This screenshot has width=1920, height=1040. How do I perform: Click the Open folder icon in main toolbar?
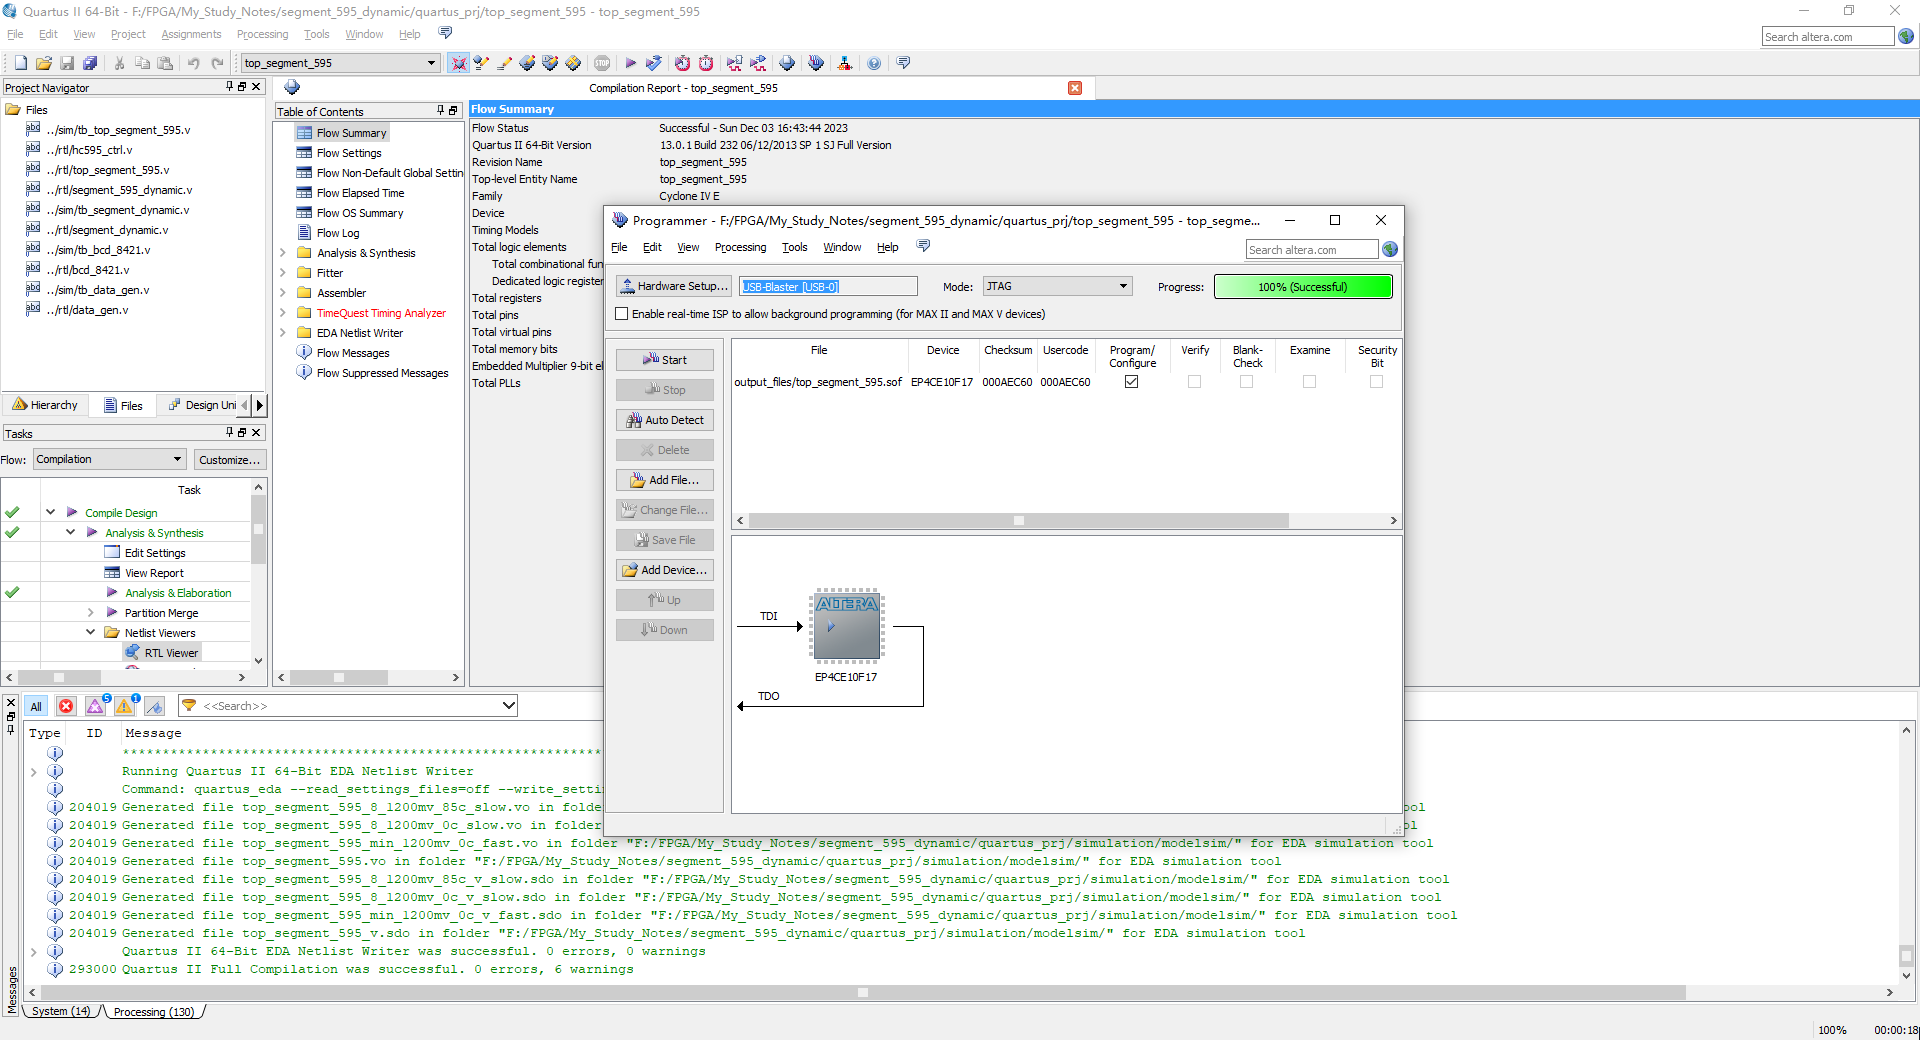click(x=43, y=63)
